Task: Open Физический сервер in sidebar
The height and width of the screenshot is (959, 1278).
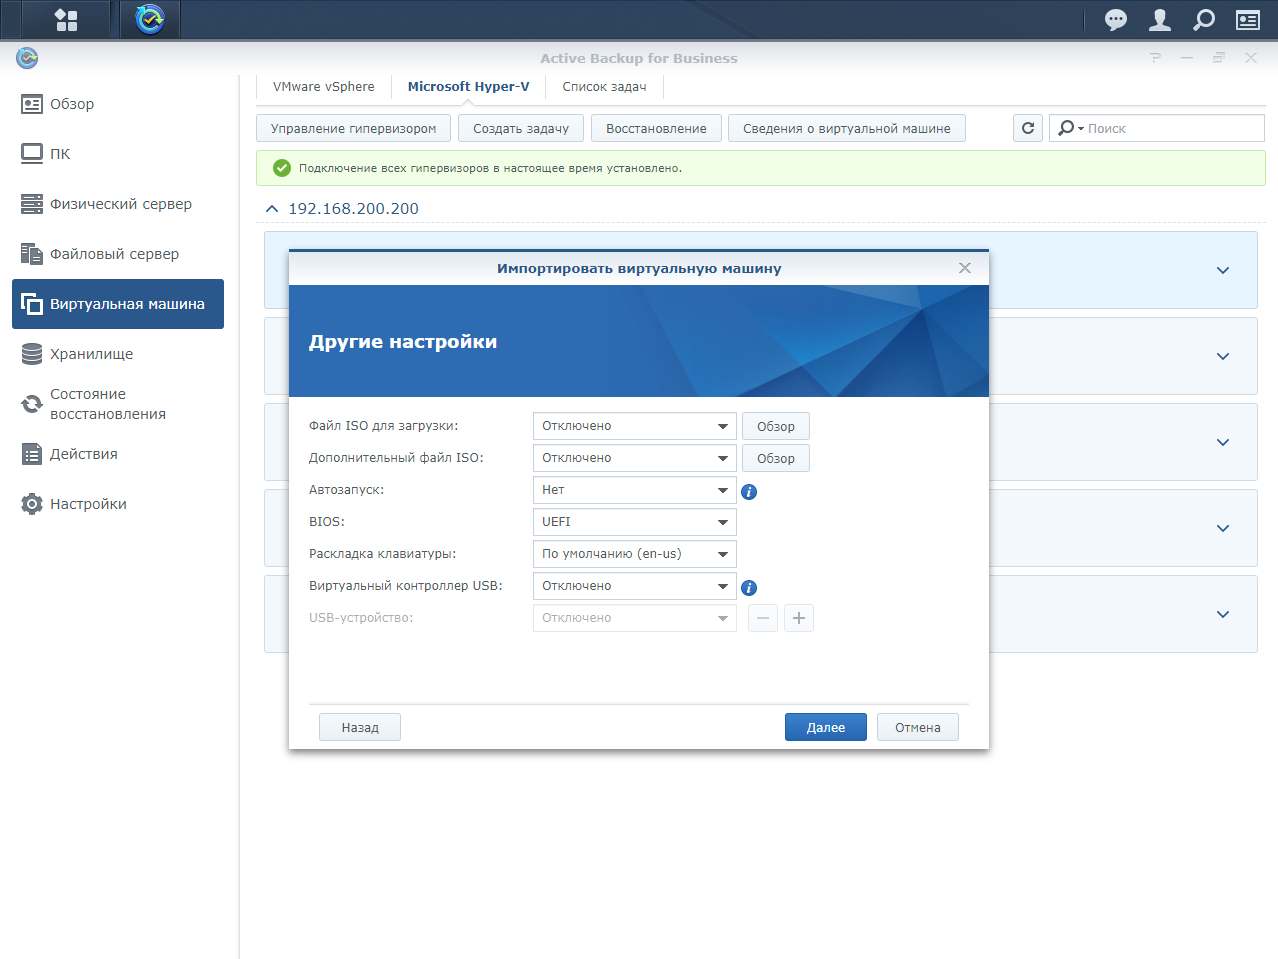Action: pos(118,204)
